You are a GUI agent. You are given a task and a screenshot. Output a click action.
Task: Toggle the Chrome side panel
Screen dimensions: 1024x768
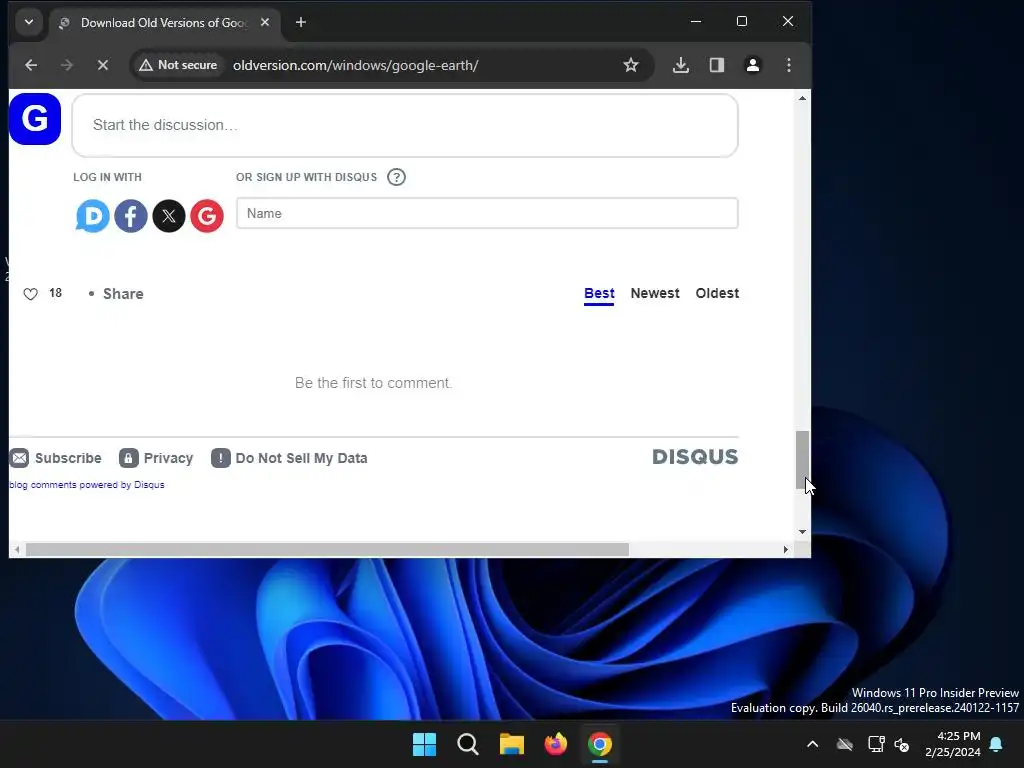(x=716, y=65)
